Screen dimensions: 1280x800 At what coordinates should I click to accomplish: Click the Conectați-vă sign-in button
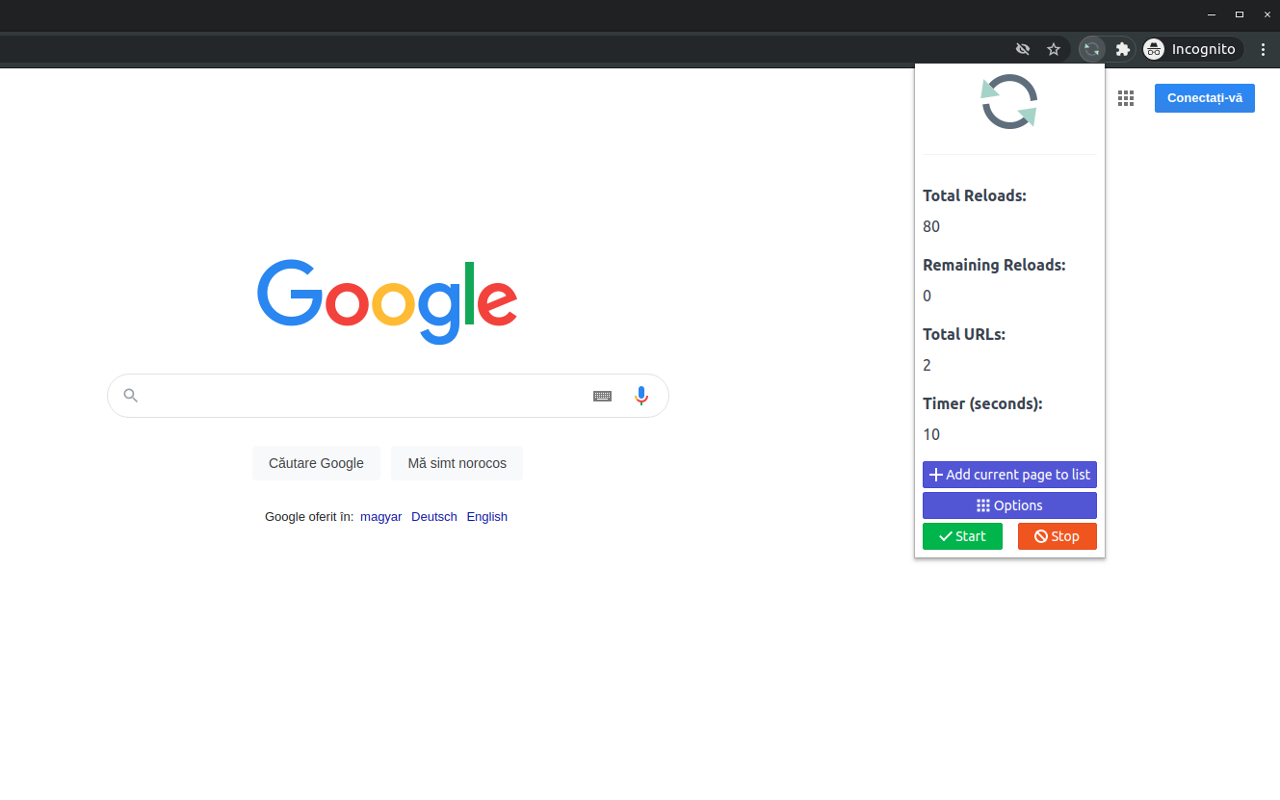pos(1204,98)
